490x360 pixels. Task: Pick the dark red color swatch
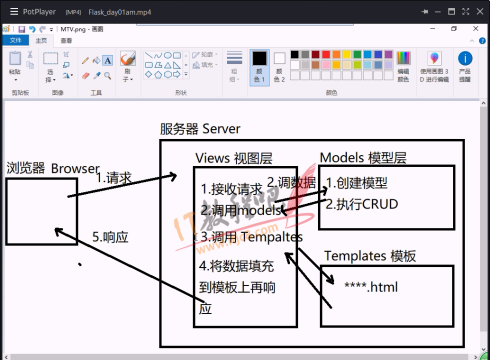click(316, 54)
